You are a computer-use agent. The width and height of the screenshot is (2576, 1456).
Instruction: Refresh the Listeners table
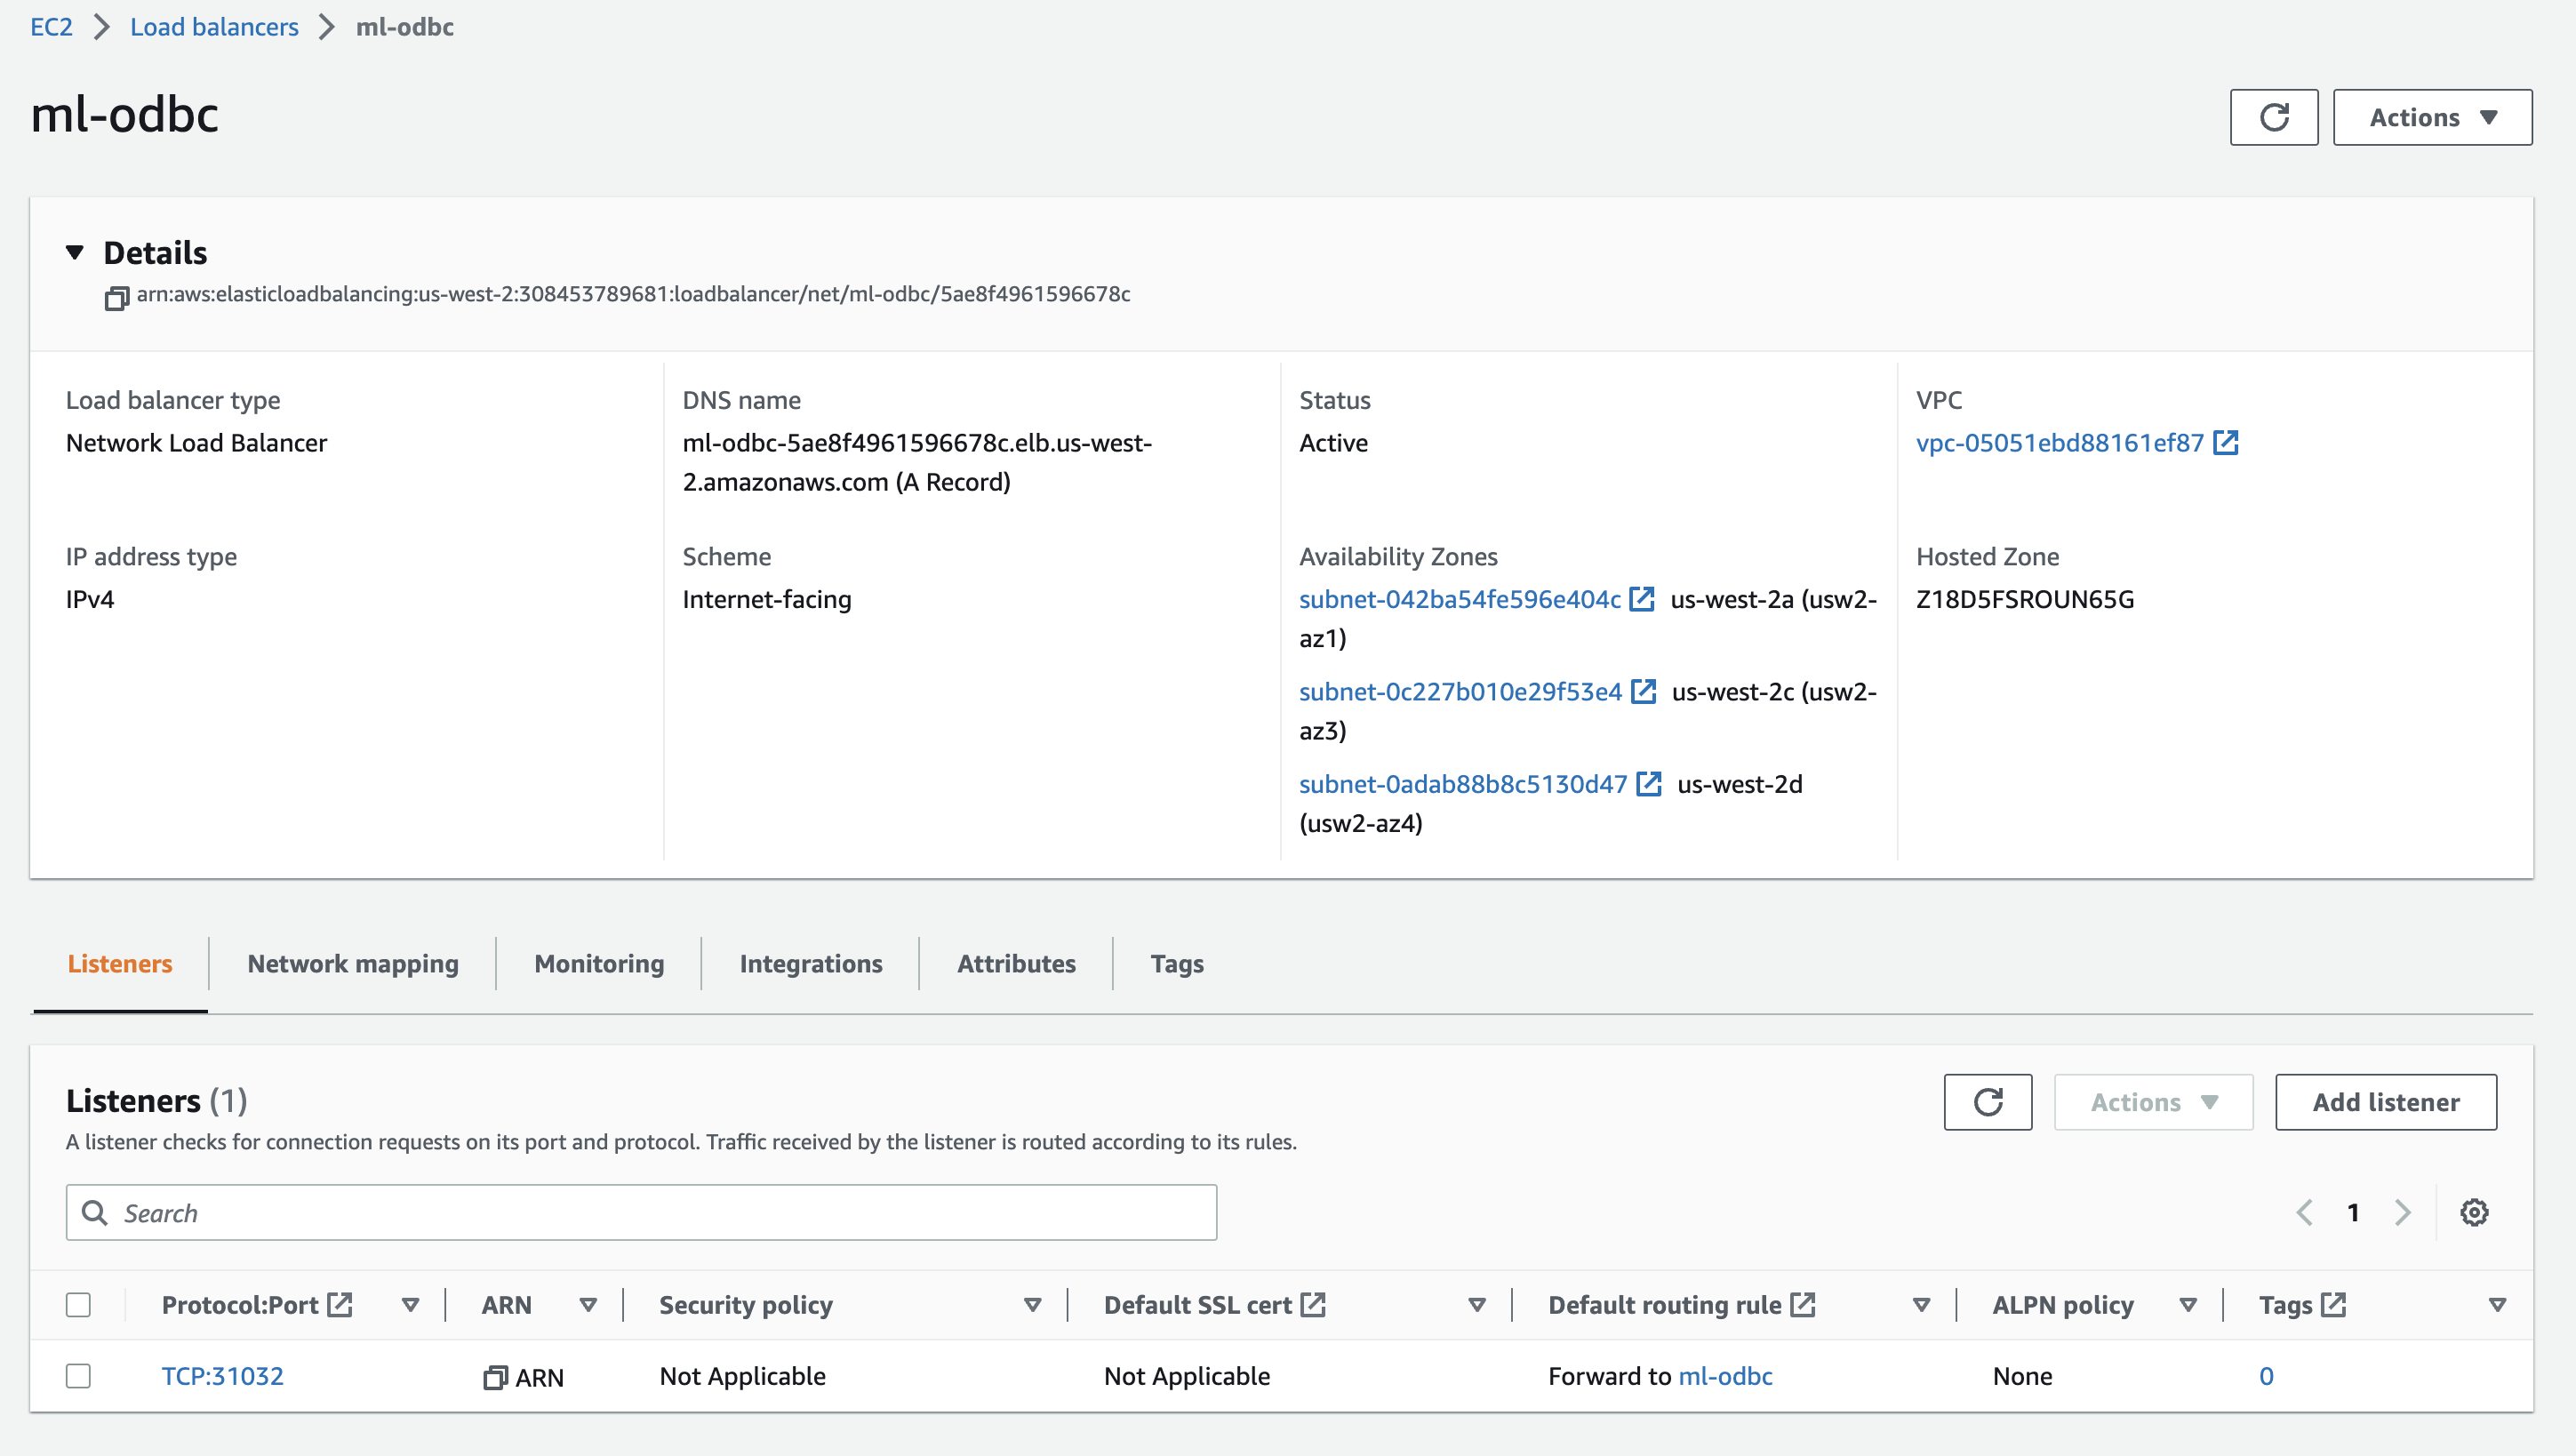point(1988,1102)
